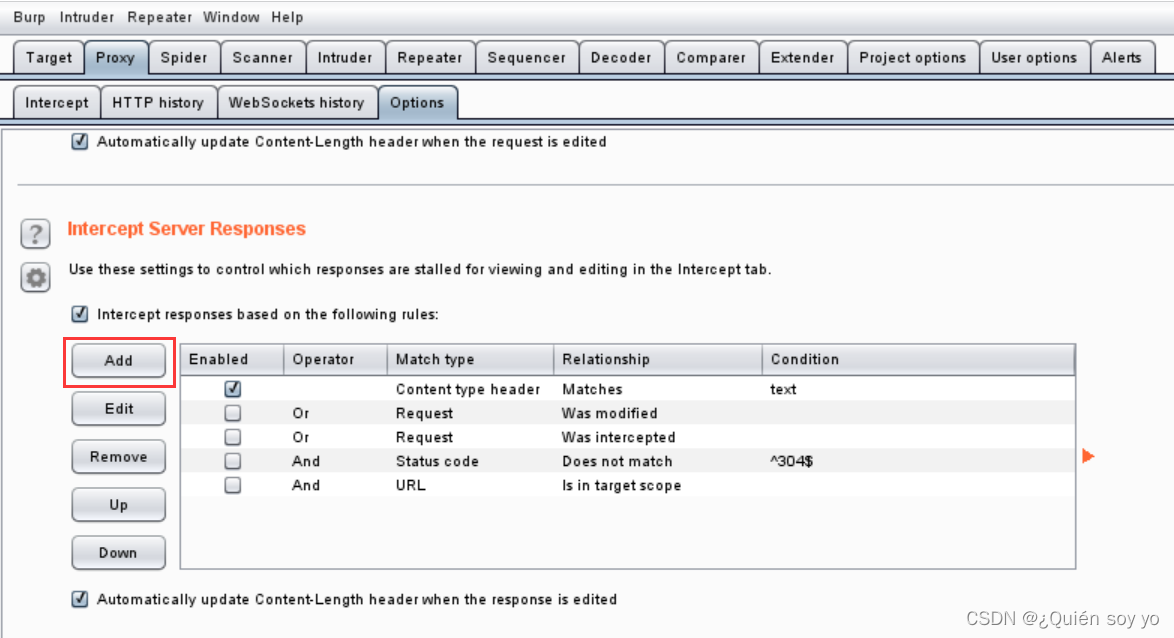Switch to the Spider tab
The image size is (1174, 638).
pyautogui.click(x=183, y=58)
